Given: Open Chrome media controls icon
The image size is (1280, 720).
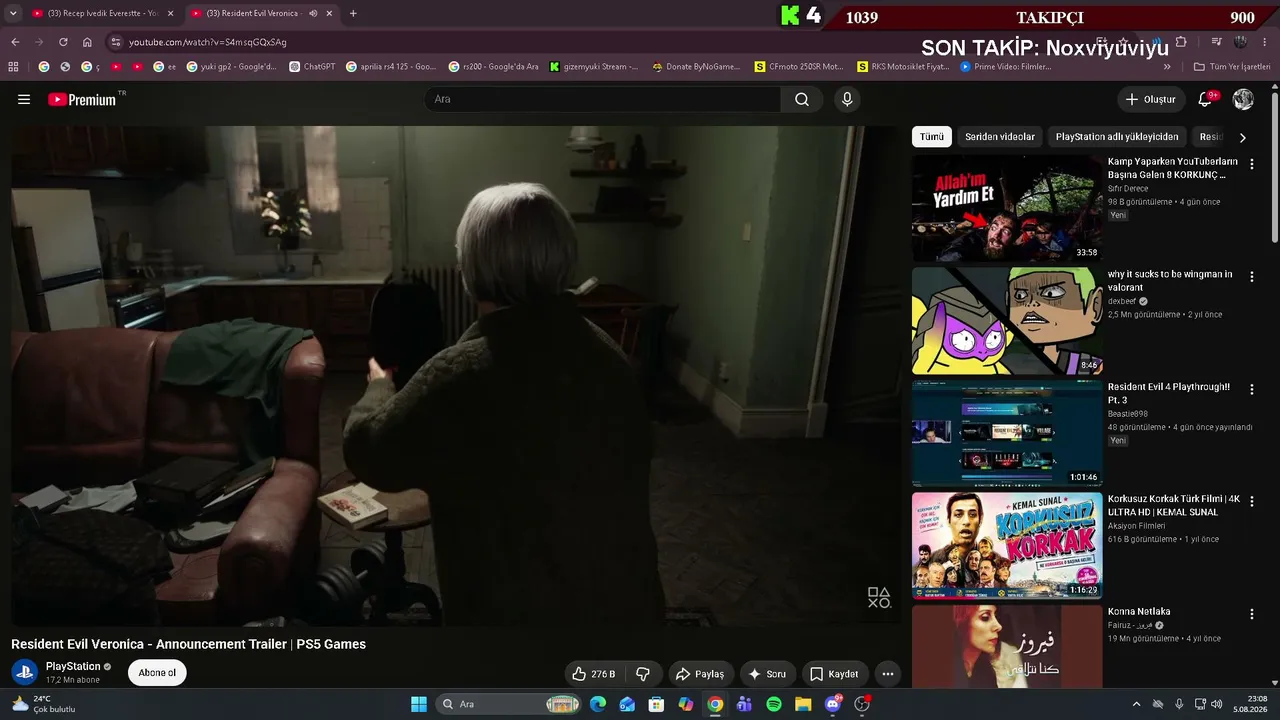Looking at the screenshot, I should [1216, 42].
